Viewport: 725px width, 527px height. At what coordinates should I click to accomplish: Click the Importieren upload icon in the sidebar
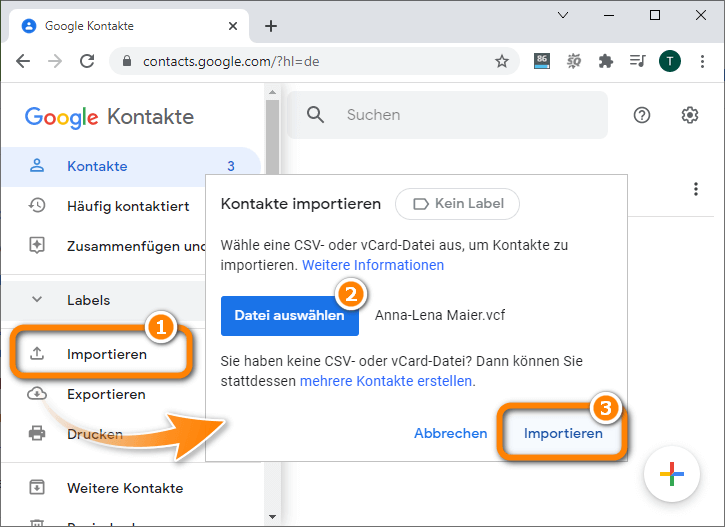(37, 354)
